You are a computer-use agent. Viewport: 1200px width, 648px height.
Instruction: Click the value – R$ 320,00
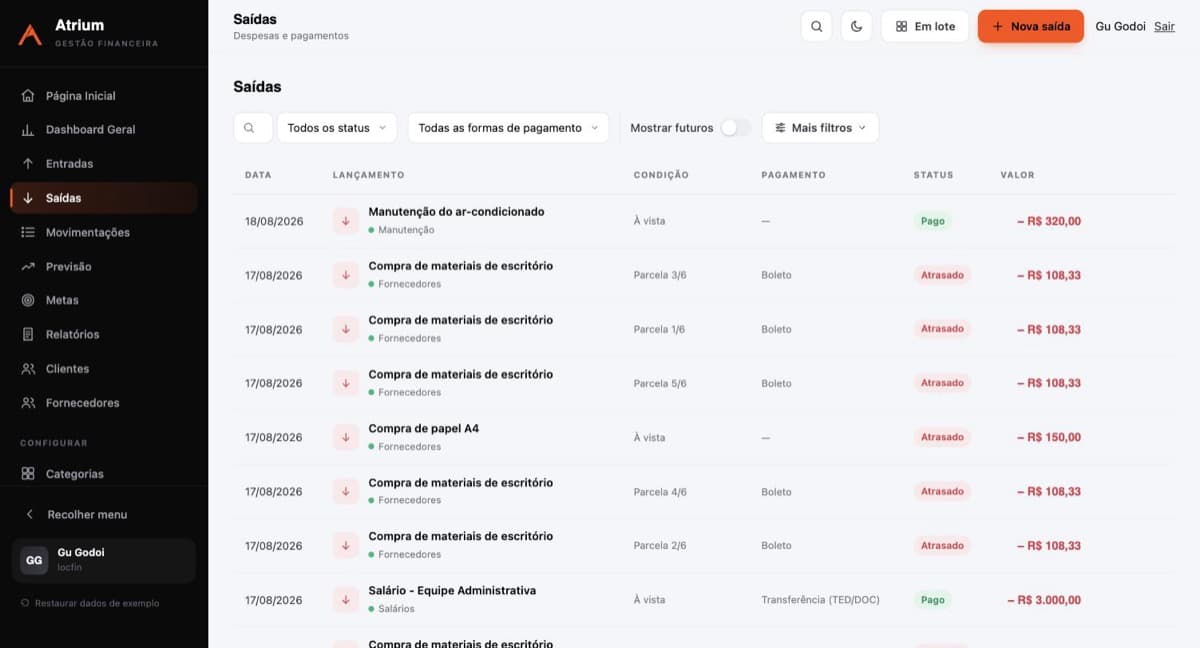click(1049, 221)
